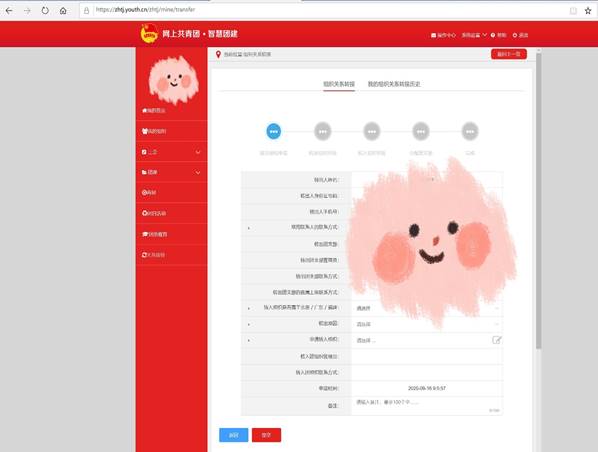Viewport: 598px width, 452px height.
Task: Reload the page with the refresh icon
Action: [45, 11]
